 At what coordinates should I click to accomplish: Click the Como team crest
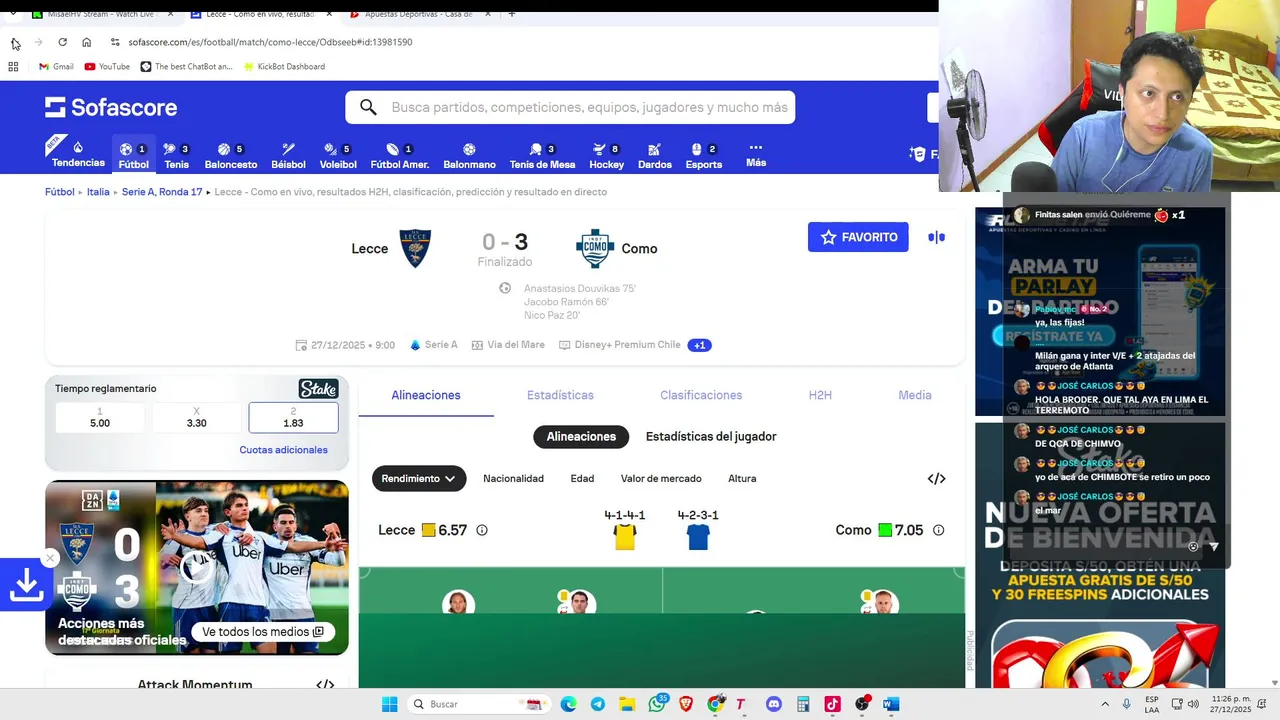(594, 248)
